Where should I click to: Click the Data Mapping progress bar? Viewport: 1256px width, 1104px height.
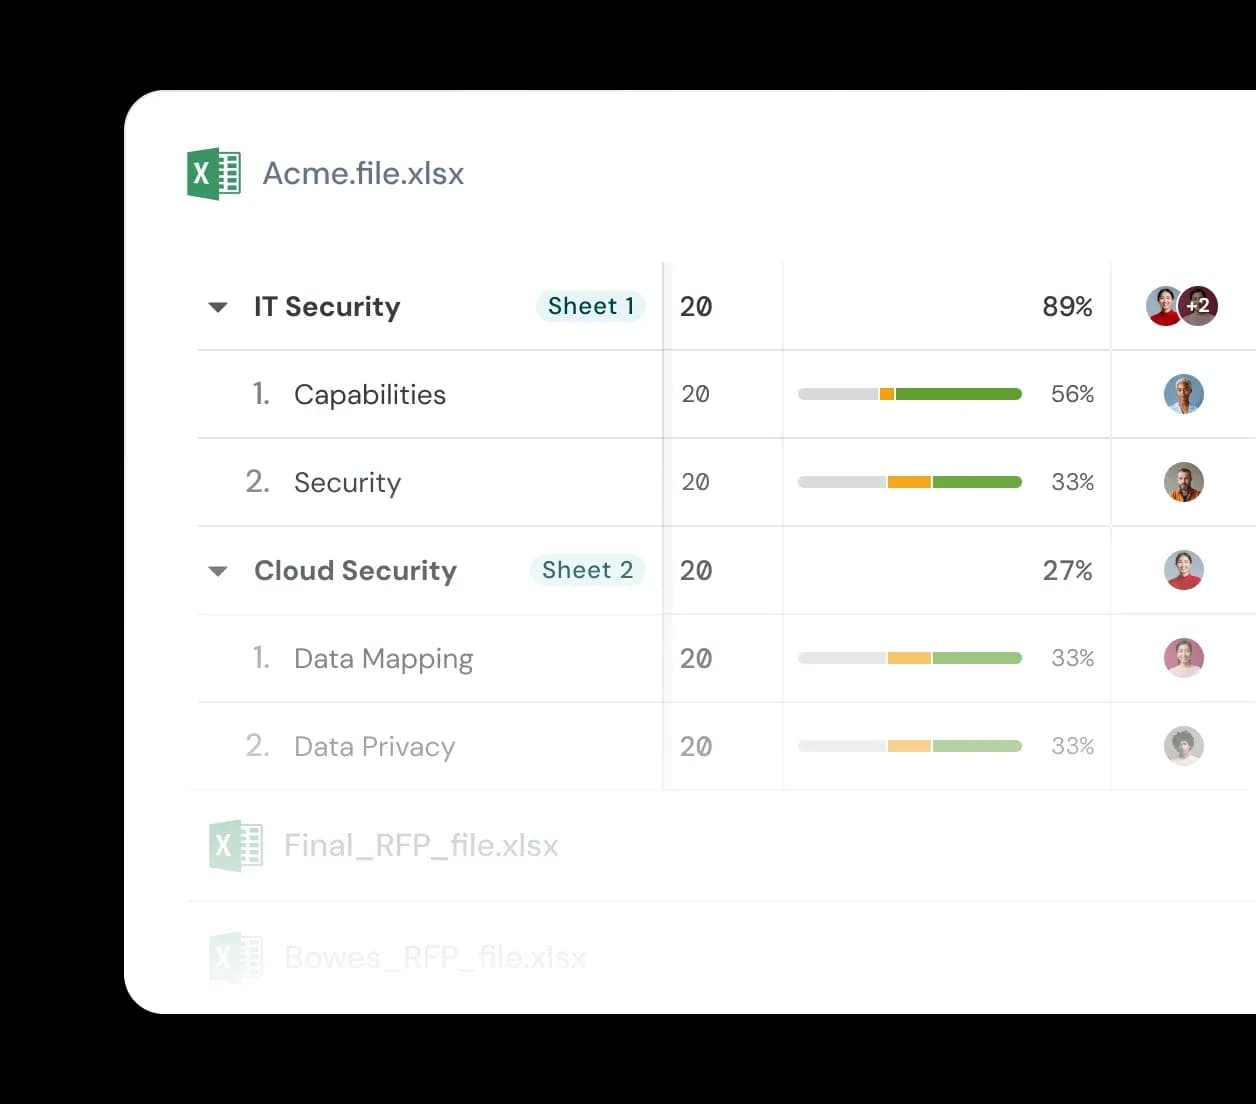909,658
